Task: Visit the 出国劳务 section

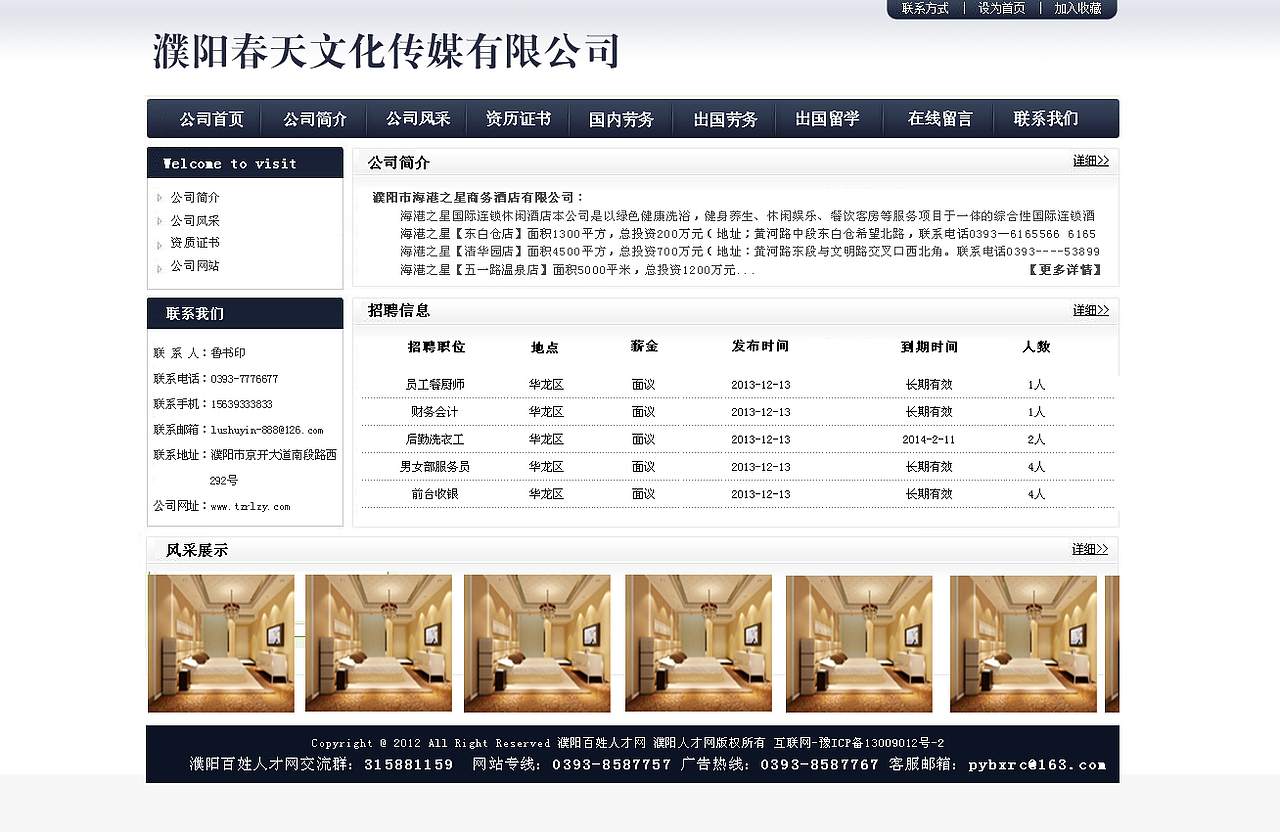Action: pyautogui.click(x=726, y=118)
